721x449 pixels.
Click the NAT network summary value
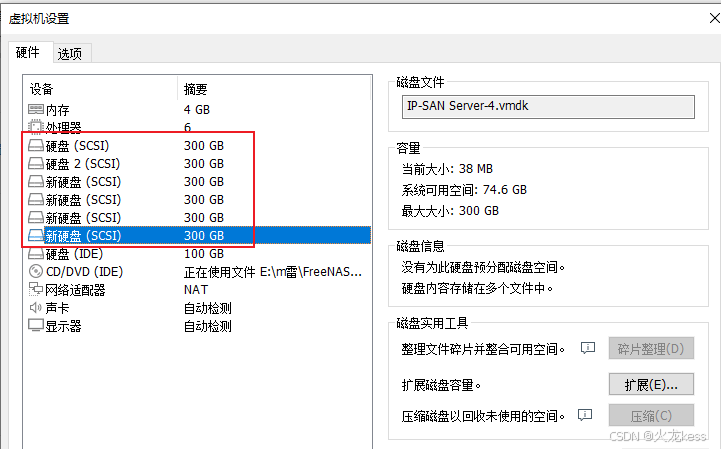196,290
